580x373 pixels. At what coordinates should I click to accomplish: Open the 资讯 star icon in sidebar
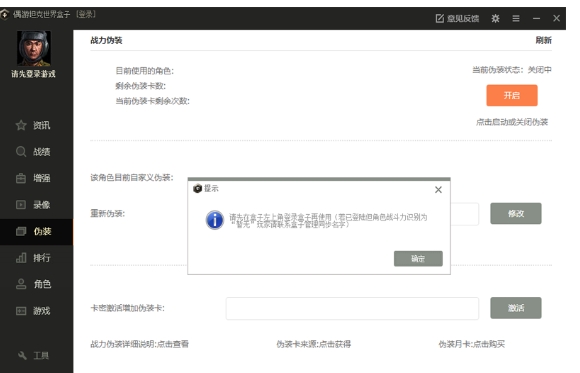coord(21,125)
